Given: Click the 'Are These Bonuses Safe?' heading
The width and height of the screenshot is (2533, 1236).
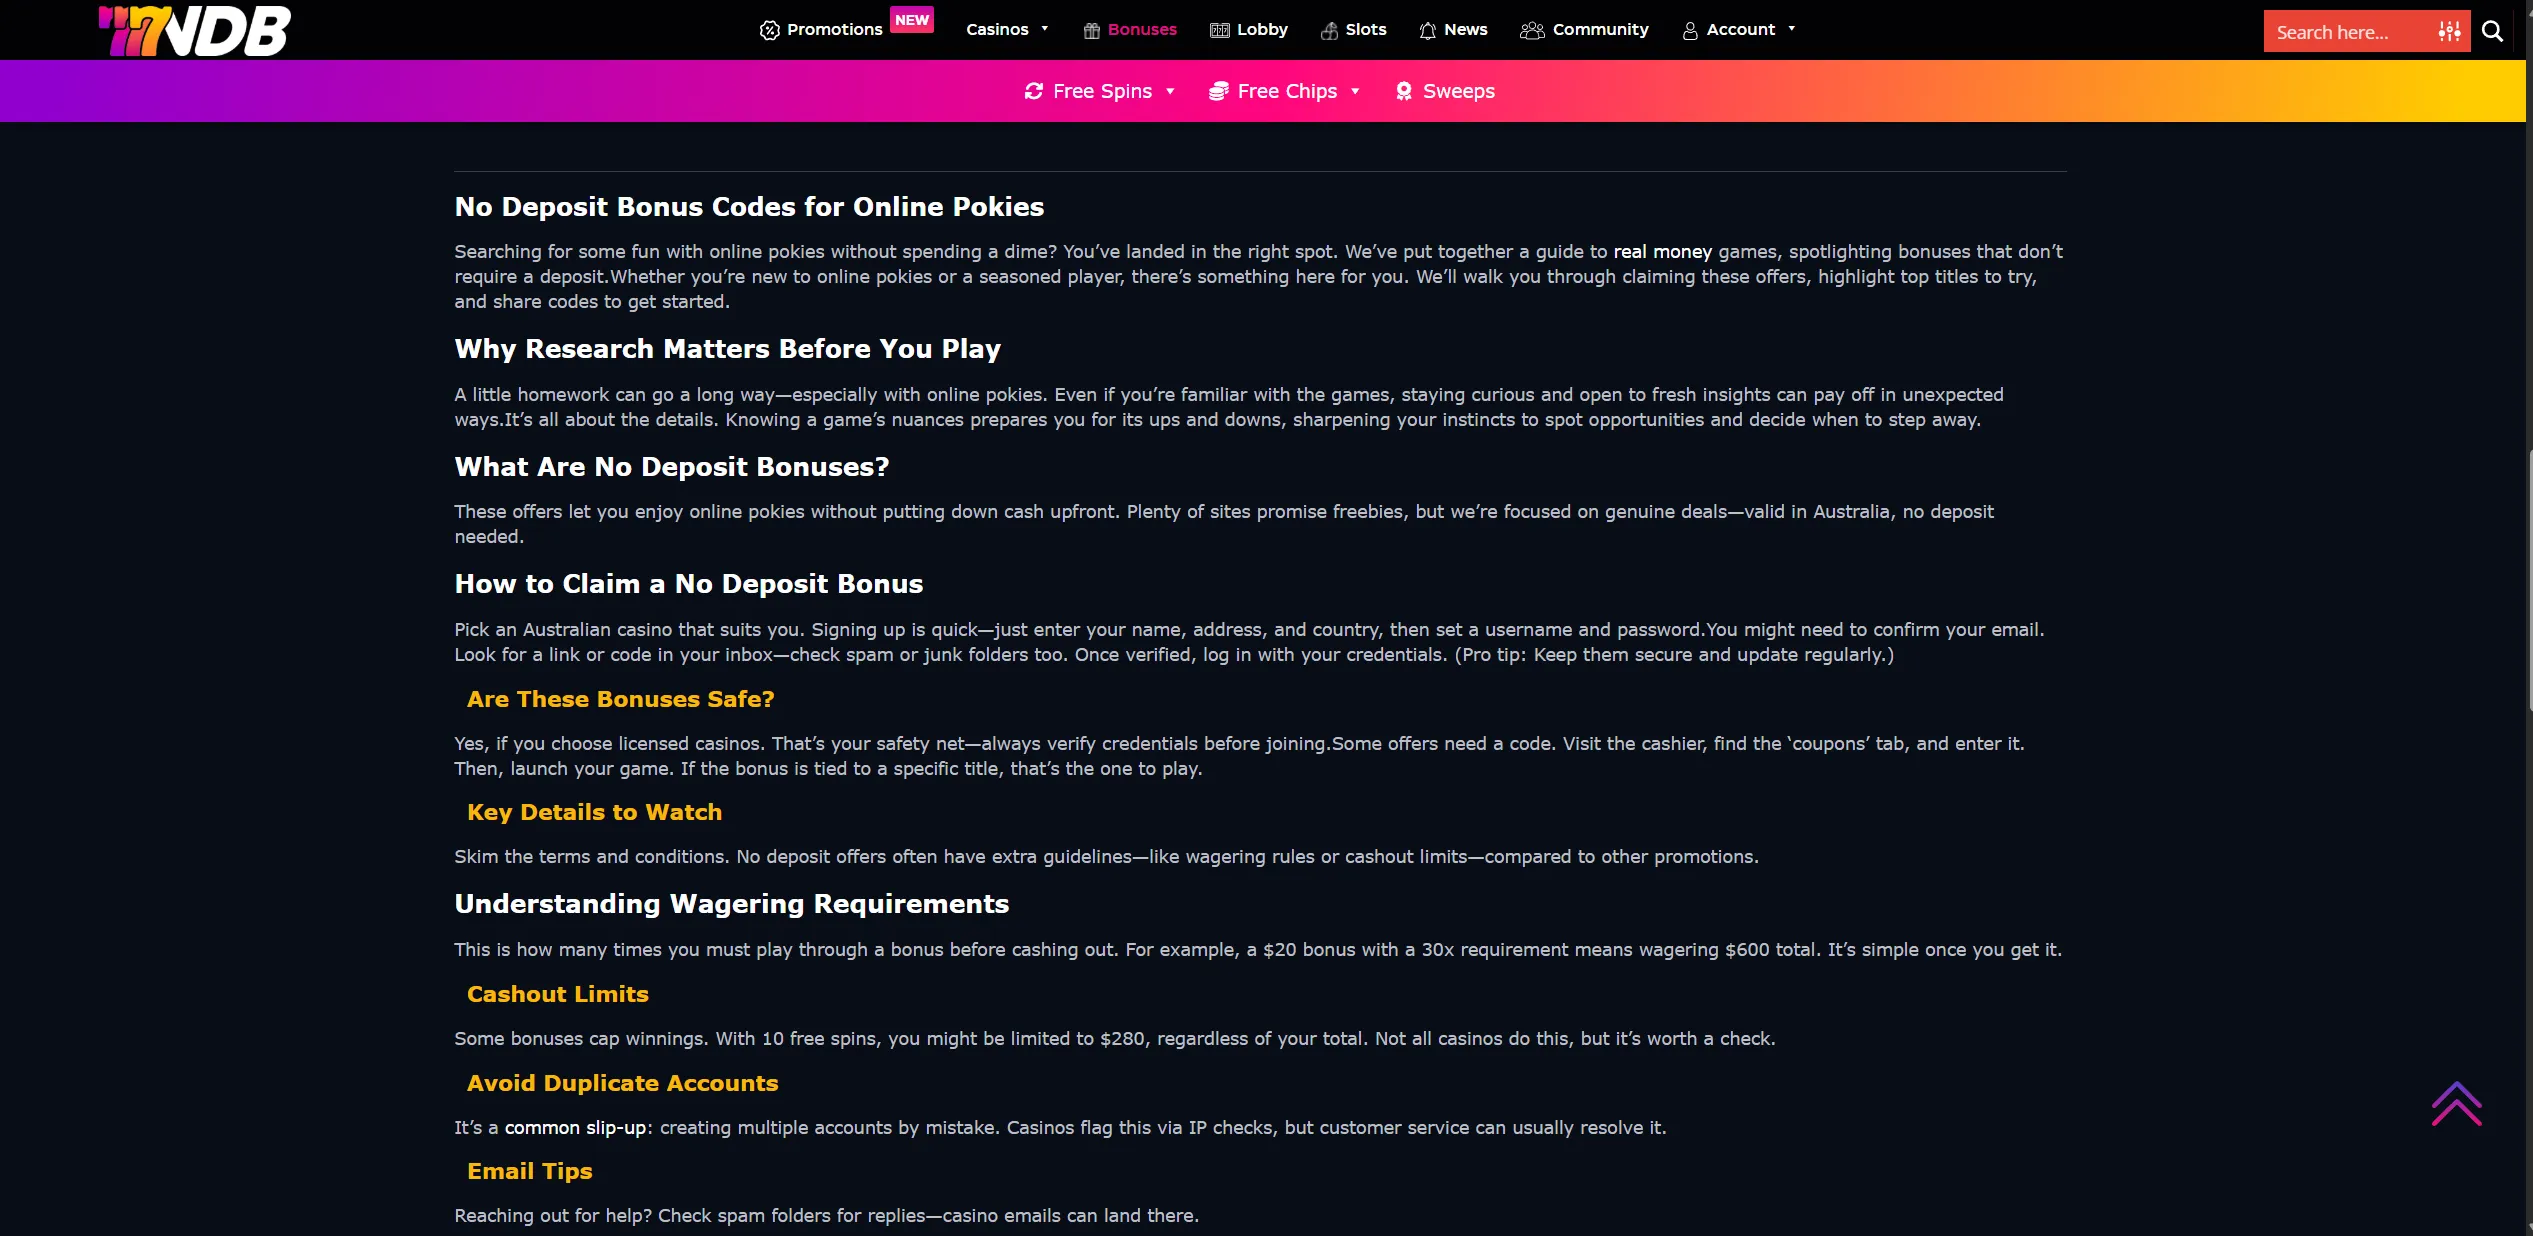Looking at the screenshot, I should point(620,699).
